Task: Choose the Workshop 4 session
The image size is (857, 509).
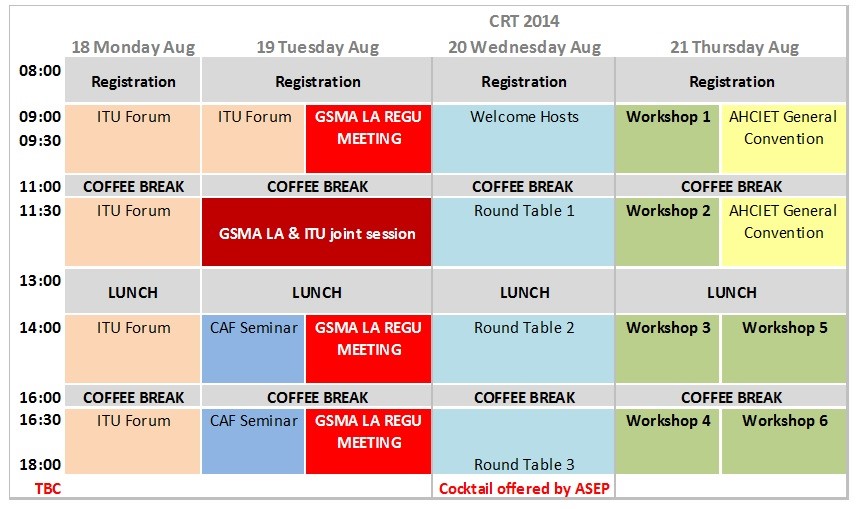Action: click(668, 421)
